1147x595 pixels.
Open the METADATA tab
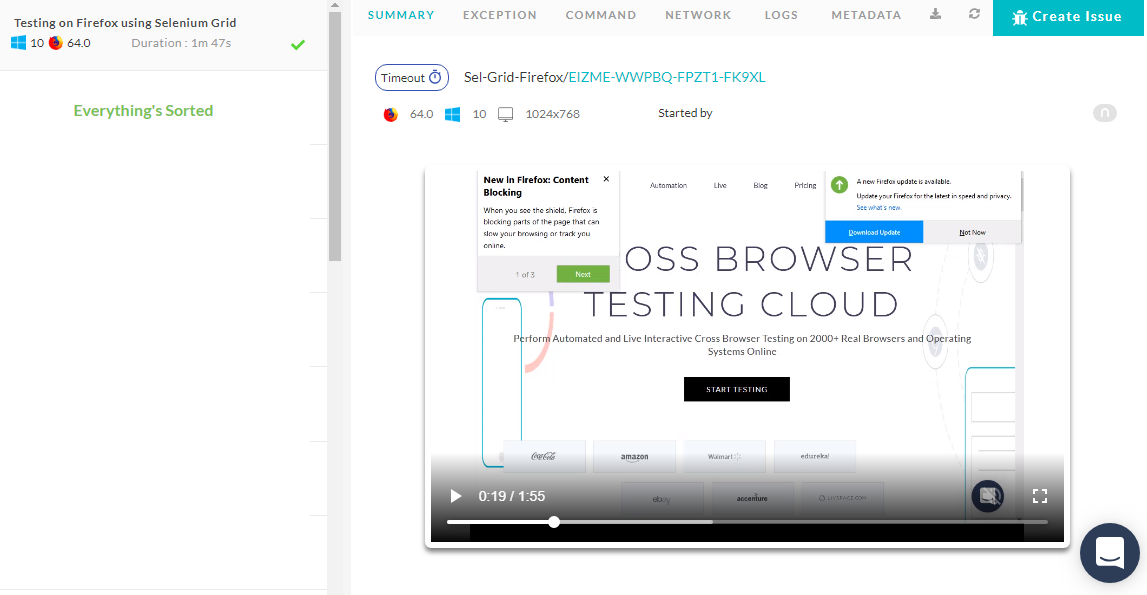[x=866, y=15]
